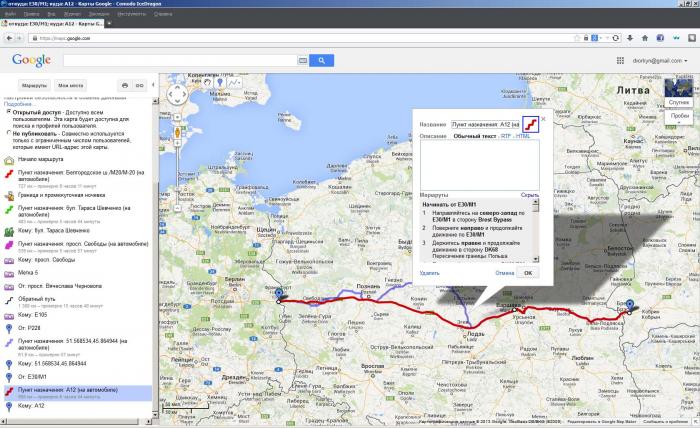
Task: Click the blue search button
Action: click(320, 60)
